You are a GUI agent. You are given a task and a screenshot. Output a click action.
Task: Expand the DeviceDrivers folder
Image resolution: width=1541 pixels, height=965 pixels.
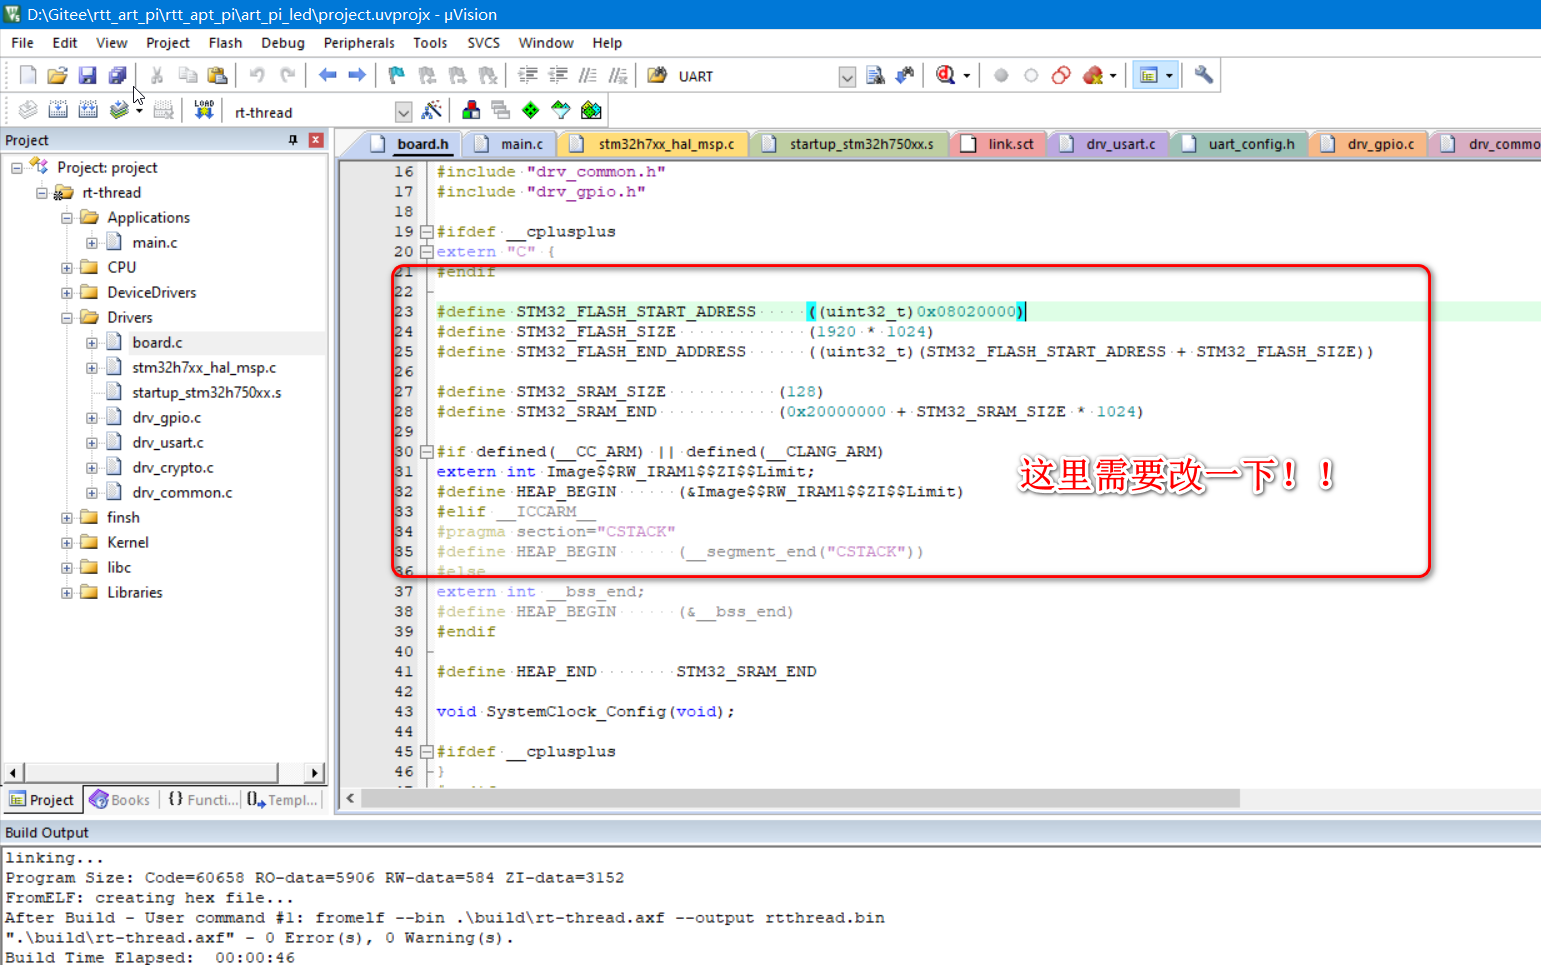pyautogui.click(x=67, y=293)
